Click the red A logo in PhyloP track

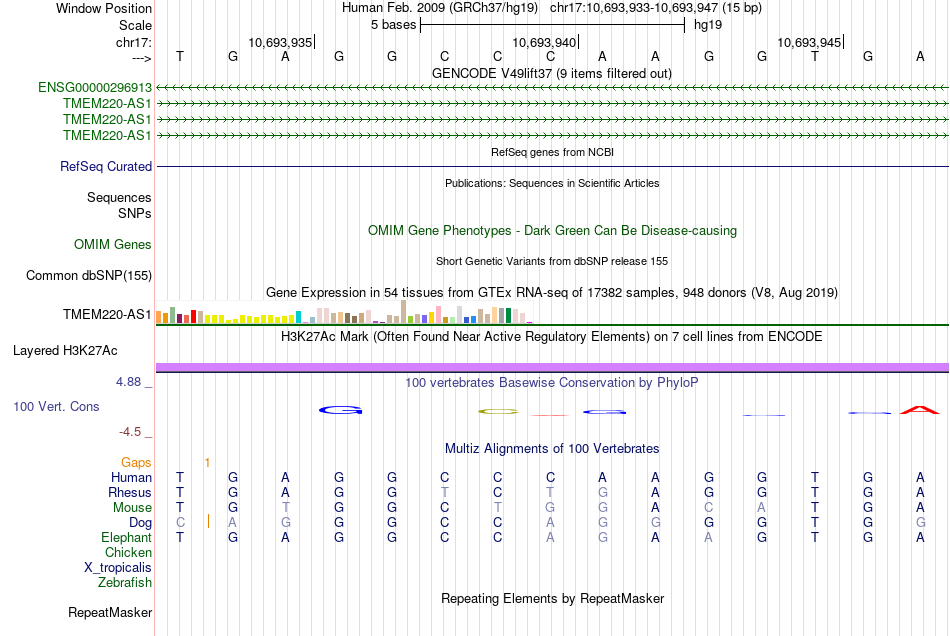pyautogui.click(x=920, y=410)
